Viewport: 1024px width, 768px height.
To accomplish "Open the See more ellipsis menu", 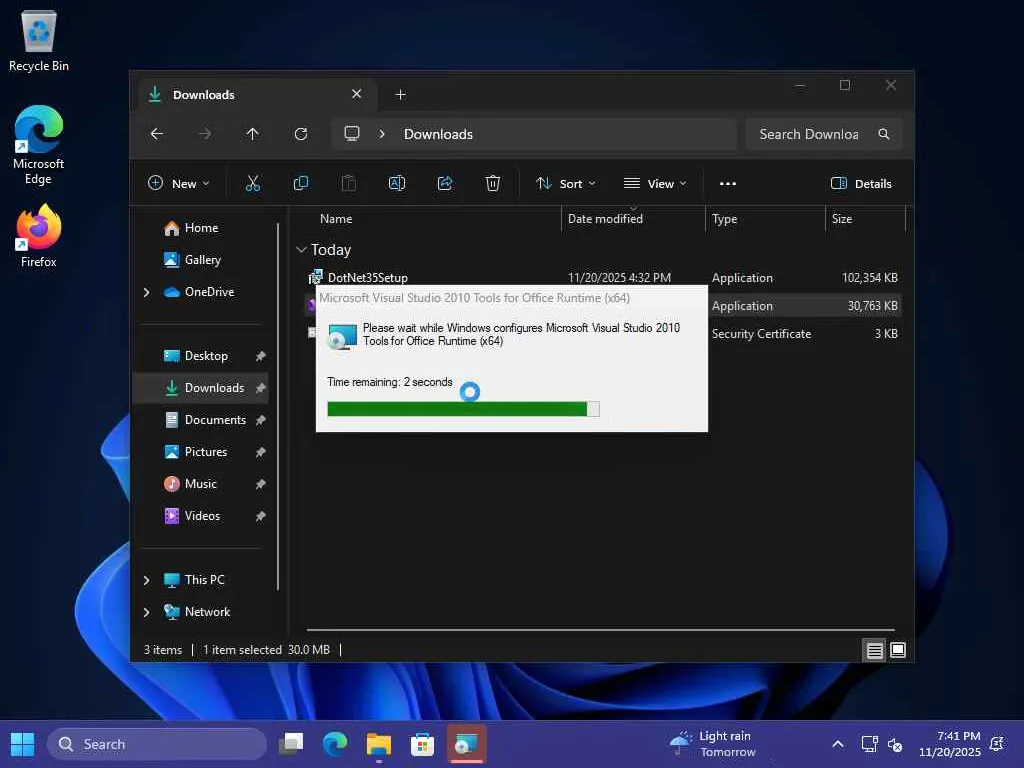I will click(x=728, y=184).
